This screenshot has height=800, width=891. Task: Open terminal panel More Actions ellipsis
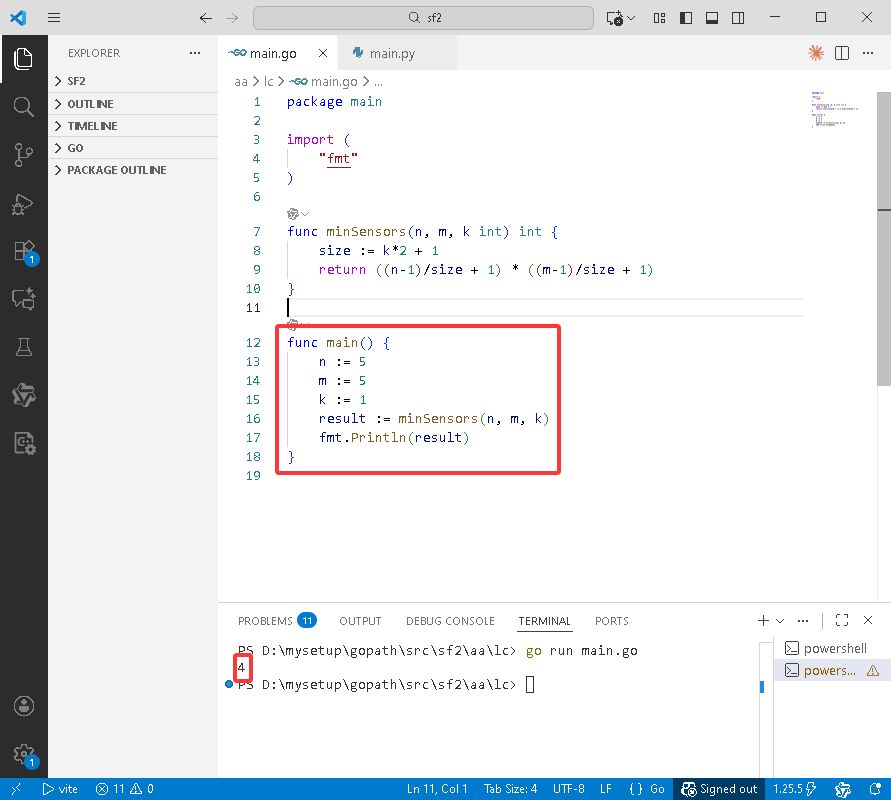coord(802,620)
